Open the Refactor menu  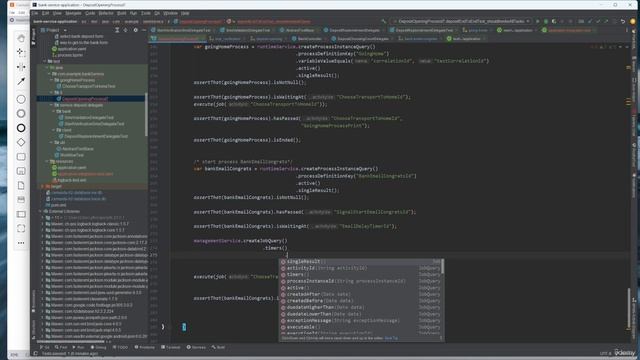[106, 13]
